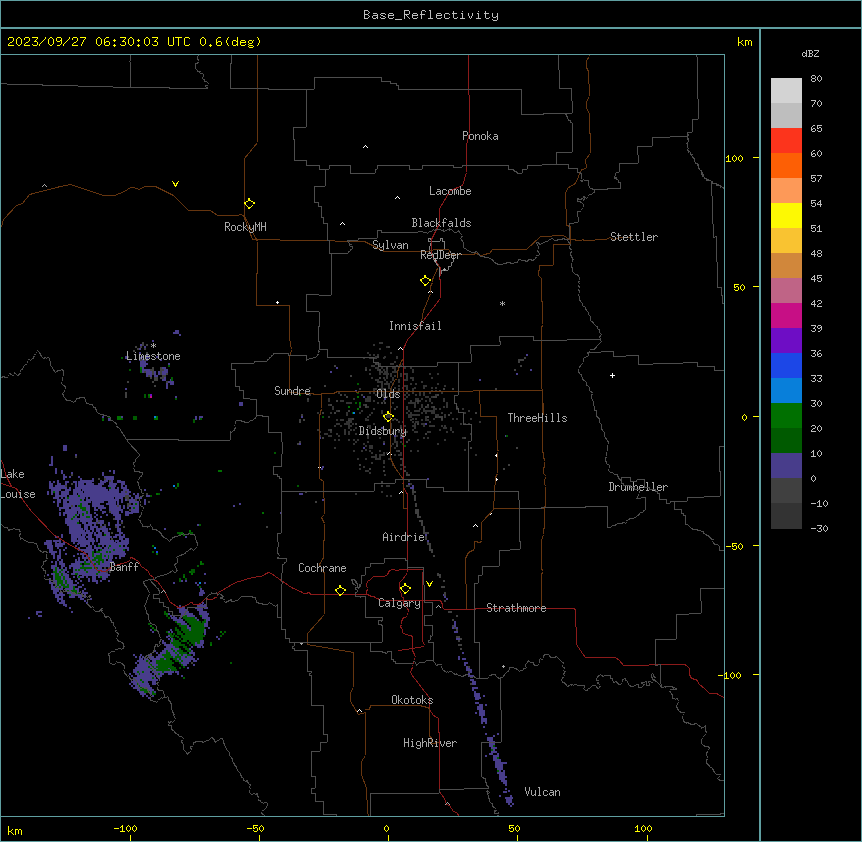The width and height of the screenshot is (862, 842).
Task: Click the Didsbury town label
Action: (383, 431)
